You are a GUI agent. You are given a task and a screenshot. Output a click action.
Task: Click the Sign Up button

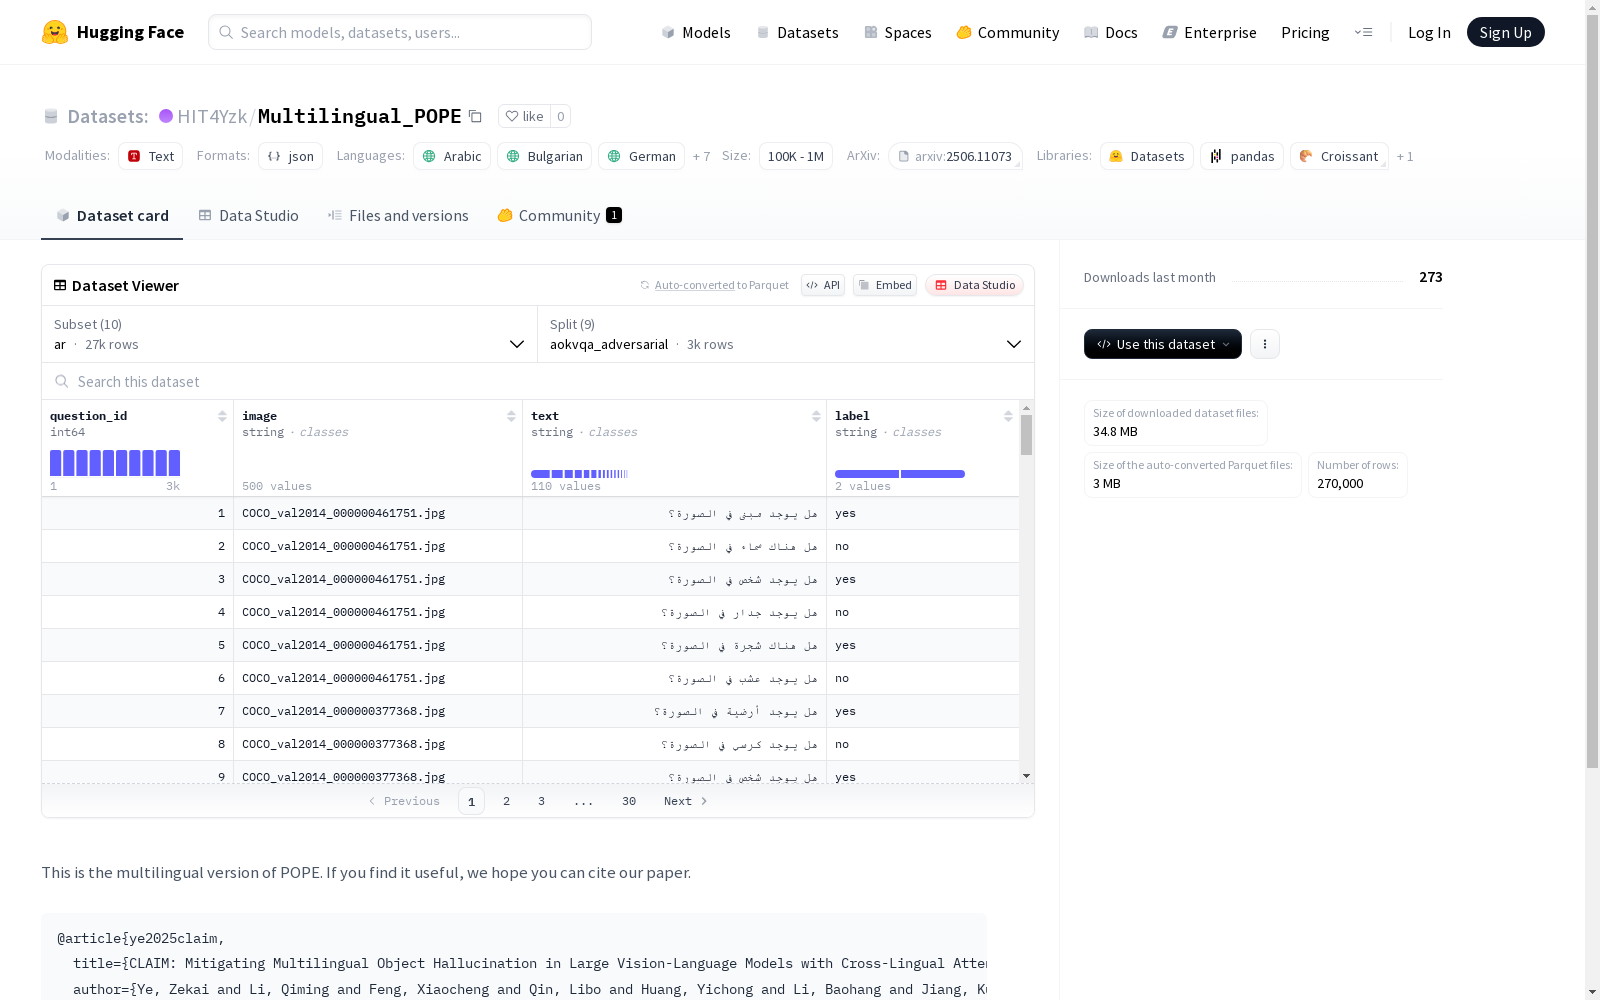pyautogui.click(x=1505, y=32)
